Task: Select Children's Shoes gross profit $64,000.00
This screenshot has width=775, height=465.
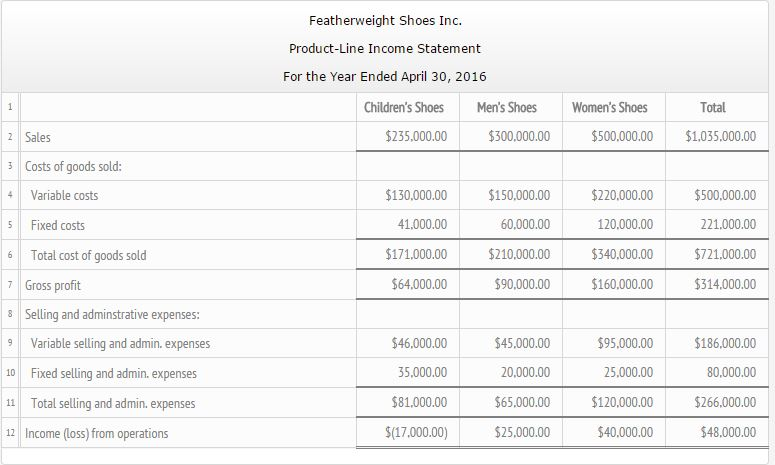Action: [x=416, y=285]
